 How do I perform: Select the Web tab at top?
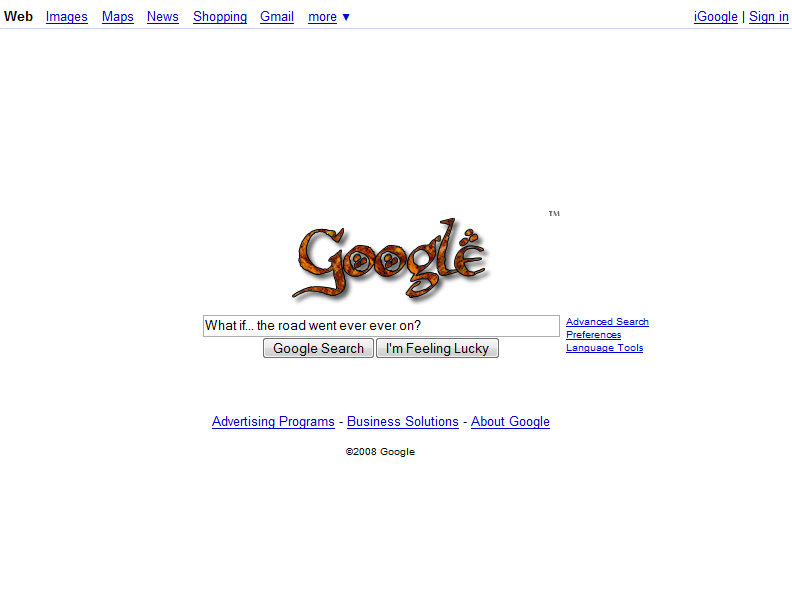click(18, 17)
